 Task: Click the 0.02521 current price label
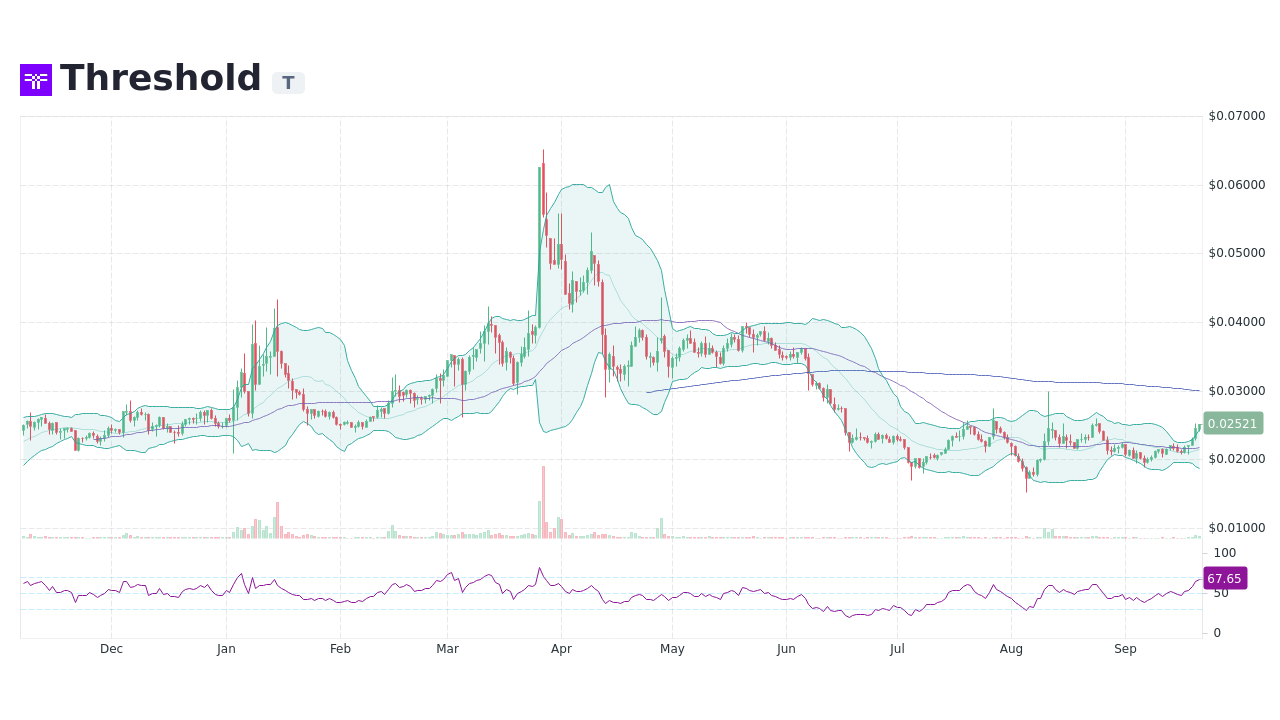pos(1233,423)
